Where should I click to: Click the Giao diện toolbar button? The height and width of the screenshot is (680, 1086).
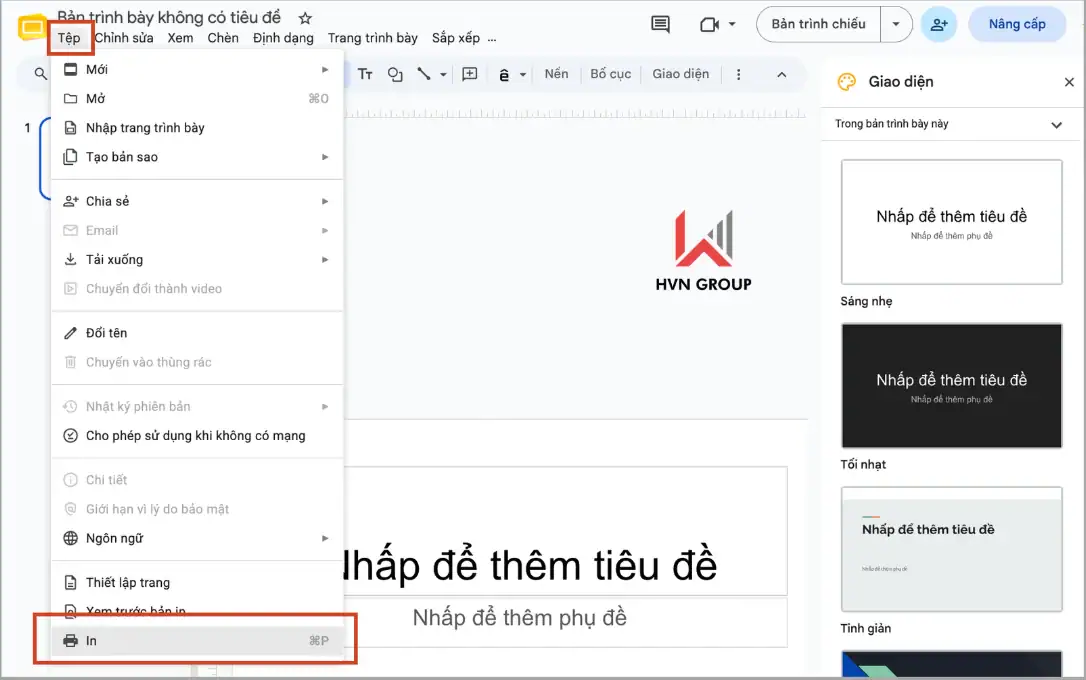tap(680, 74)
